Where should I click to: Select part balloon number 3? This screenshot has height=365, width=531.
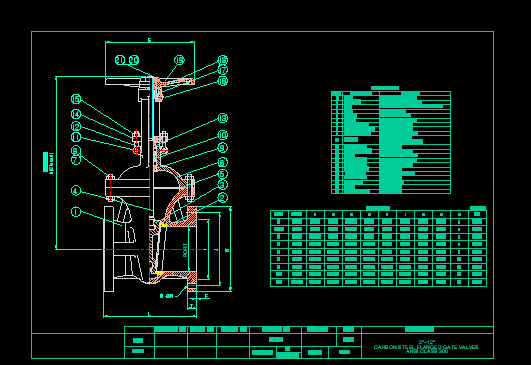point(222,185)
